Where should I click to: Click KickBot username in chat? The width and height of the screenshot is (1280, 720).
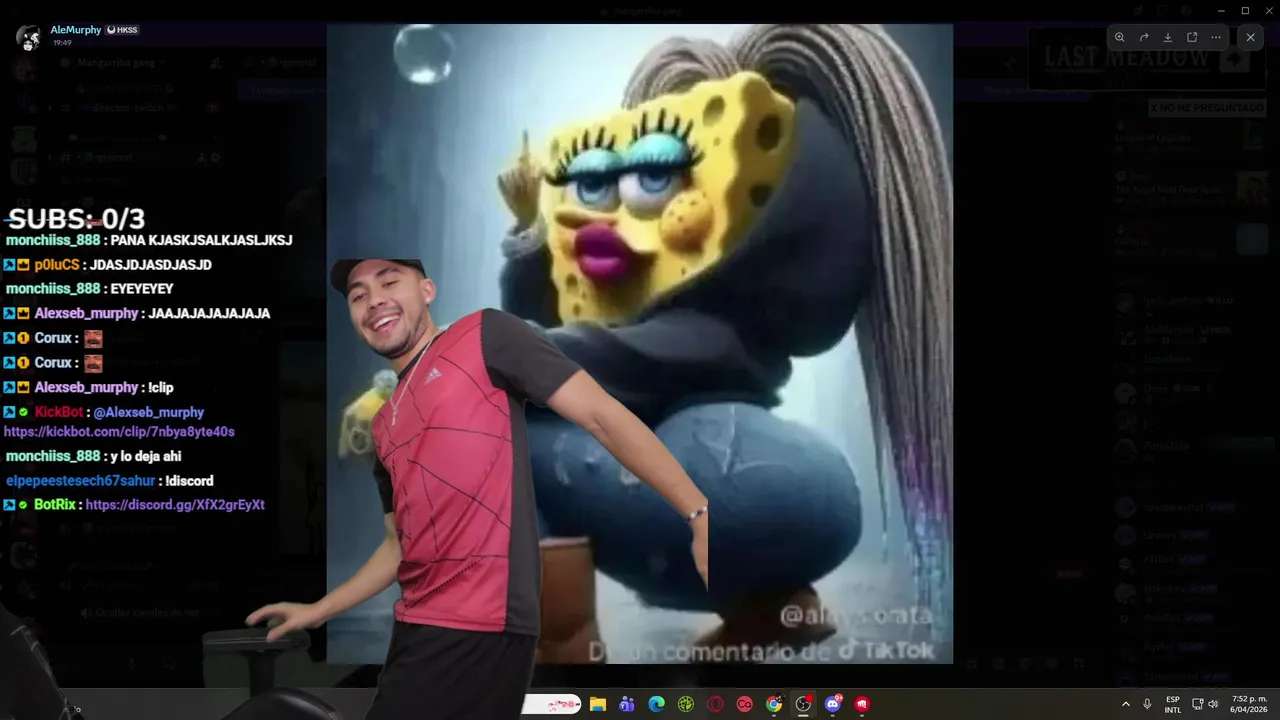pos(59,412)
